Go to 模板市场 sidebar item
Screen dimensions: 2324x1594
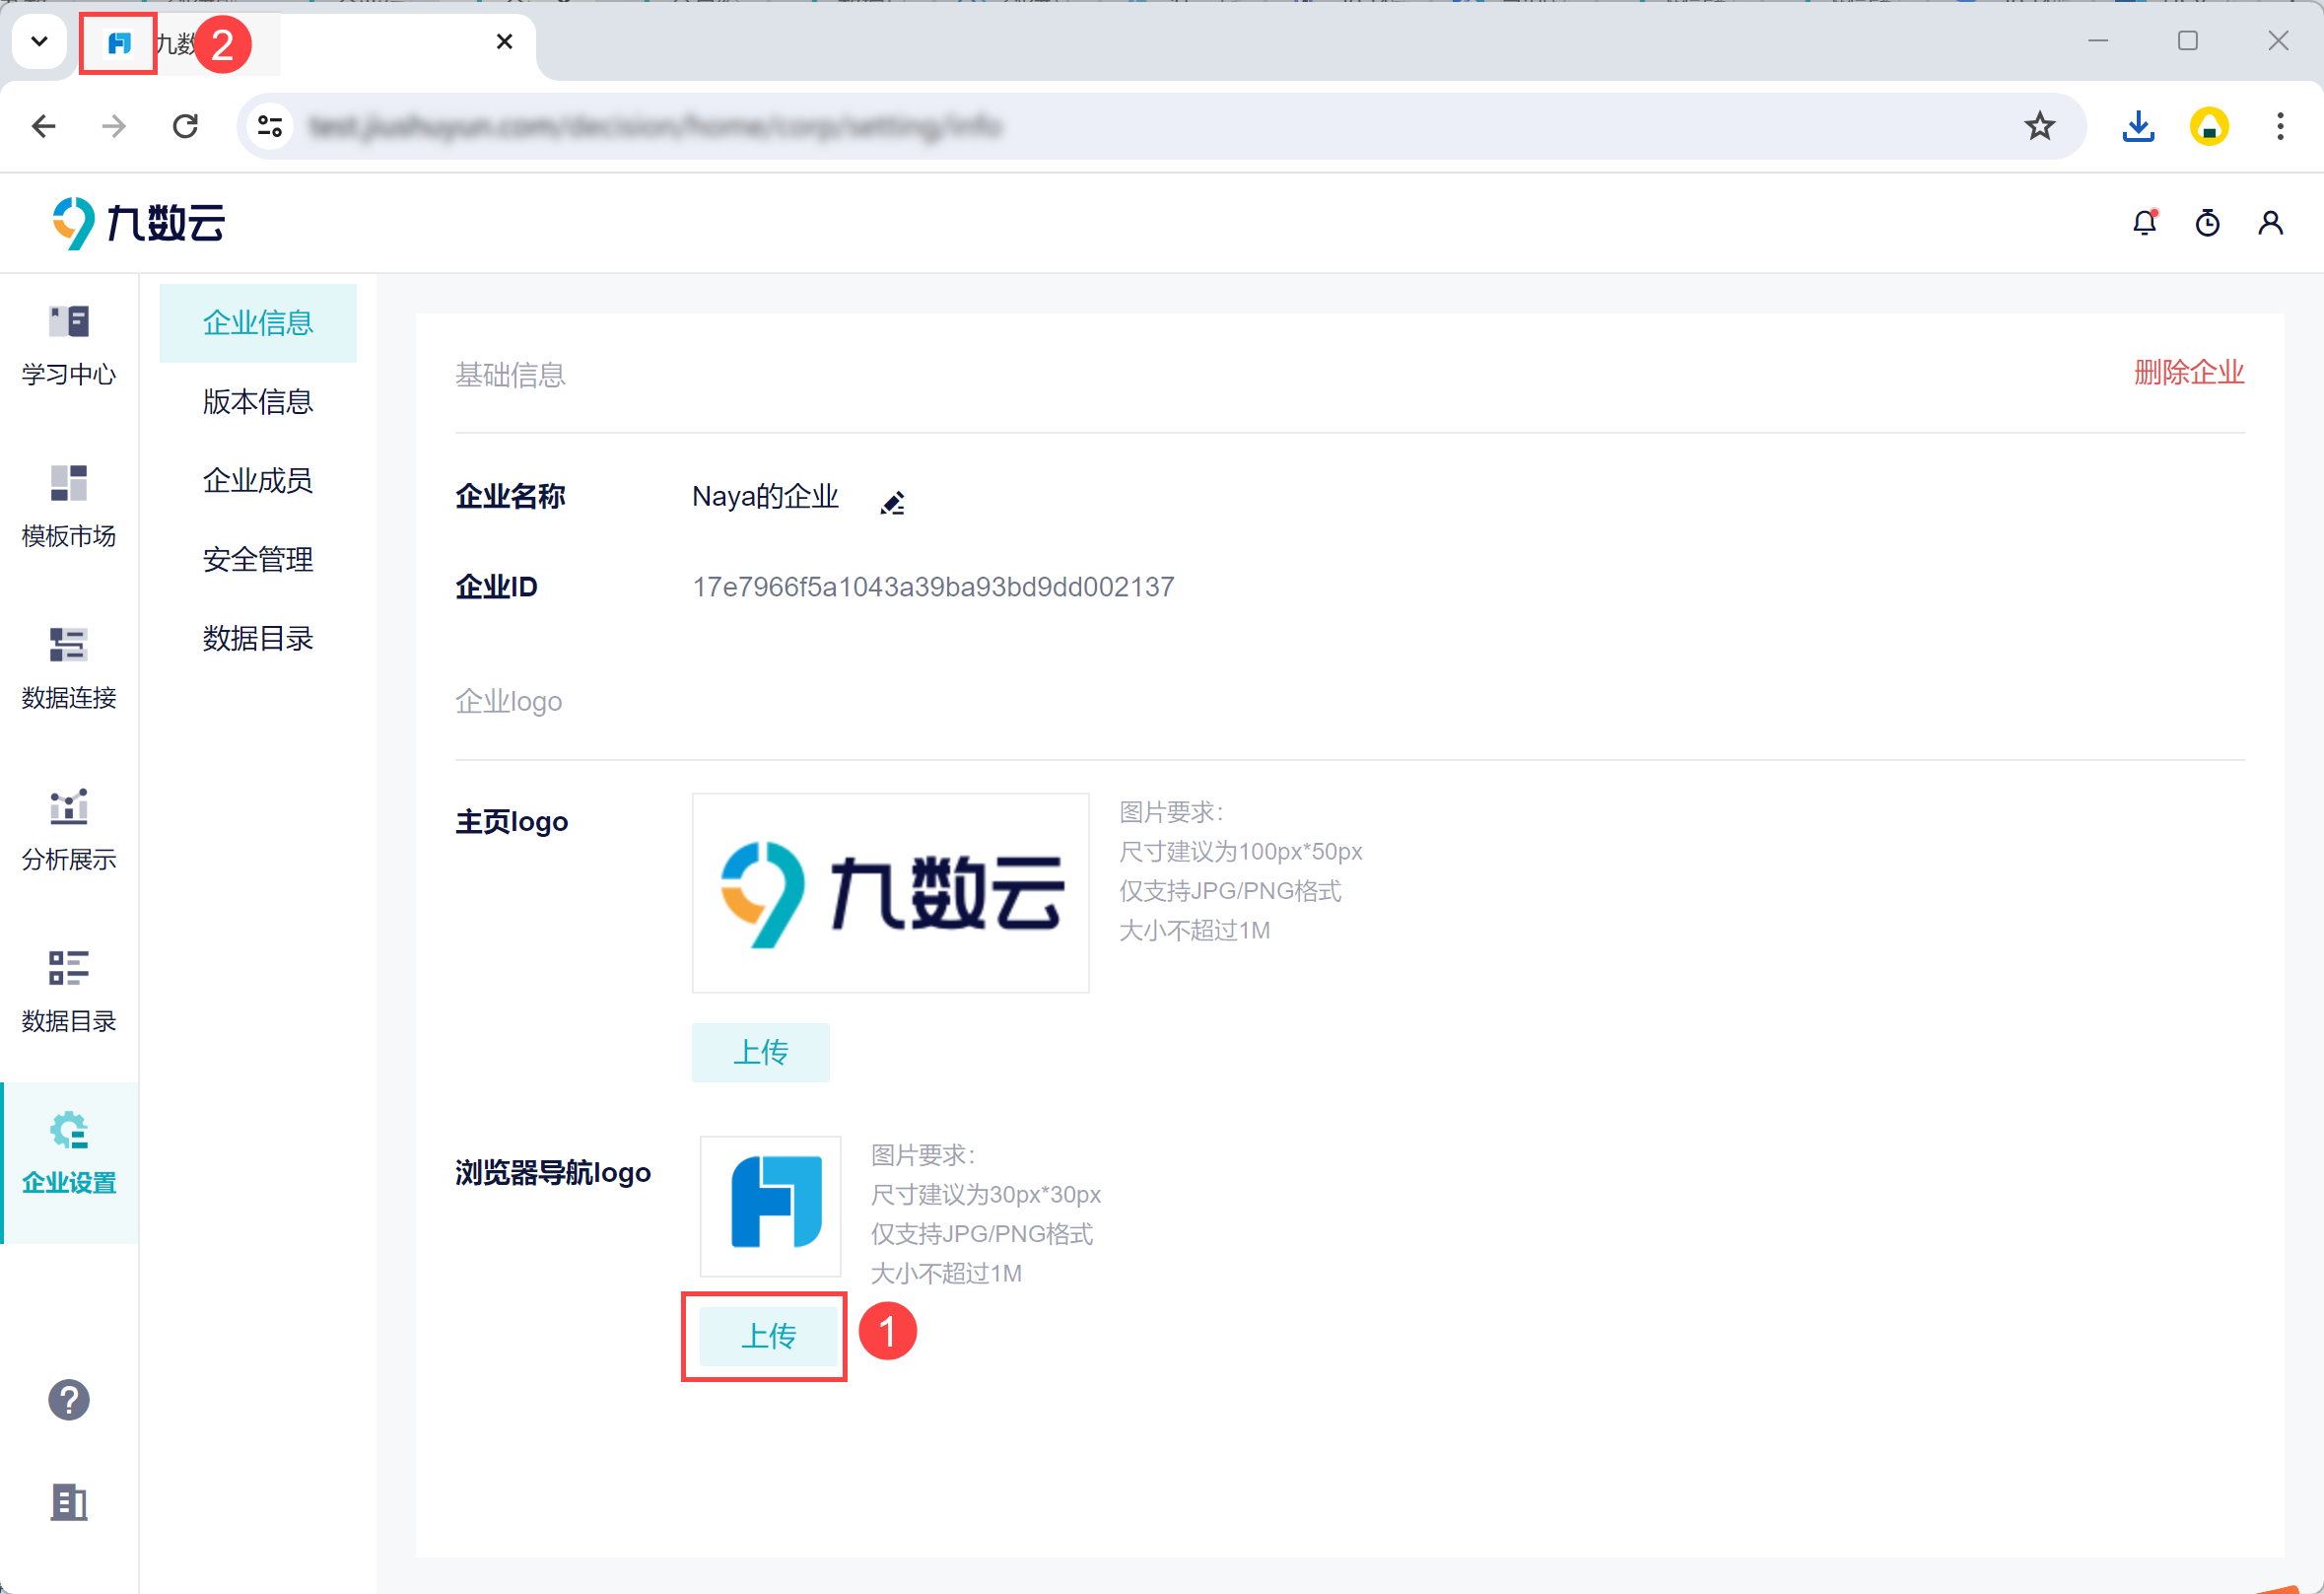tap(69, 507)
